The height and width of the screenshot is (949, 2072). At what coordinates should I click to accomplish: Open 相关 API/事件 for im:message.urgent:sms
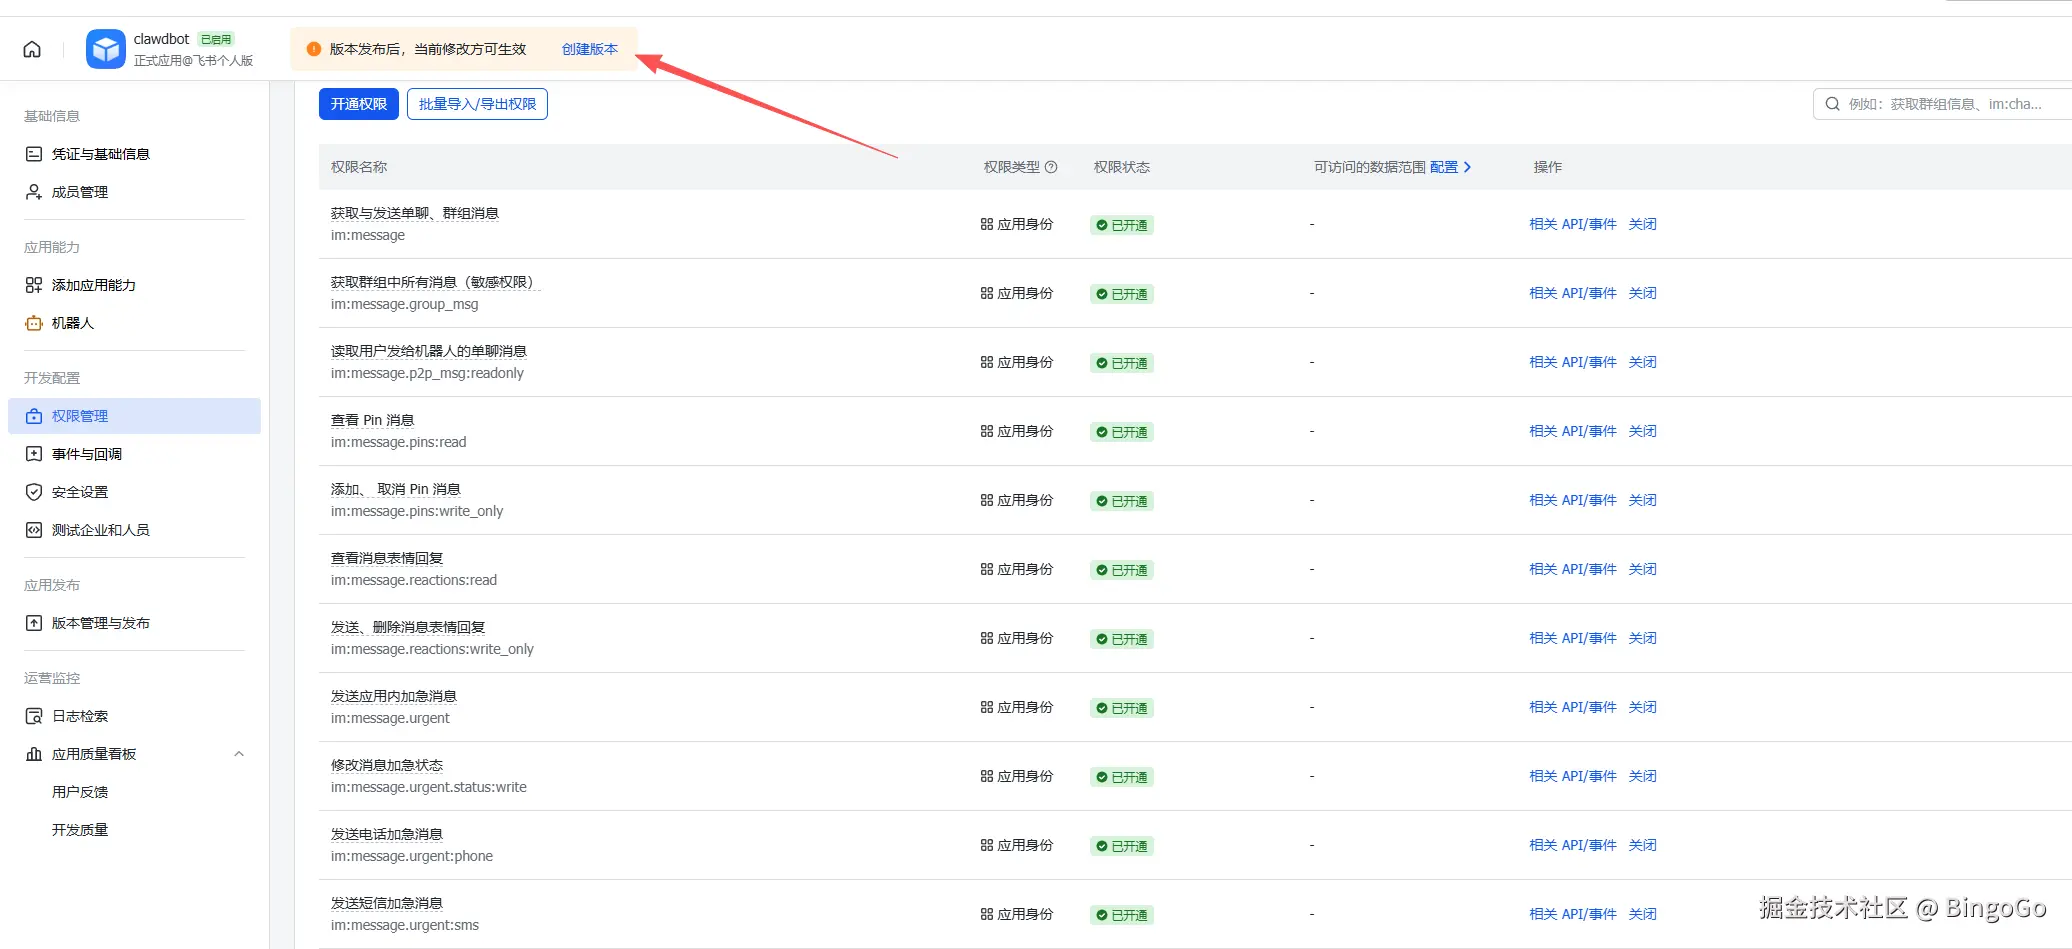click(x=1573, y=914)
